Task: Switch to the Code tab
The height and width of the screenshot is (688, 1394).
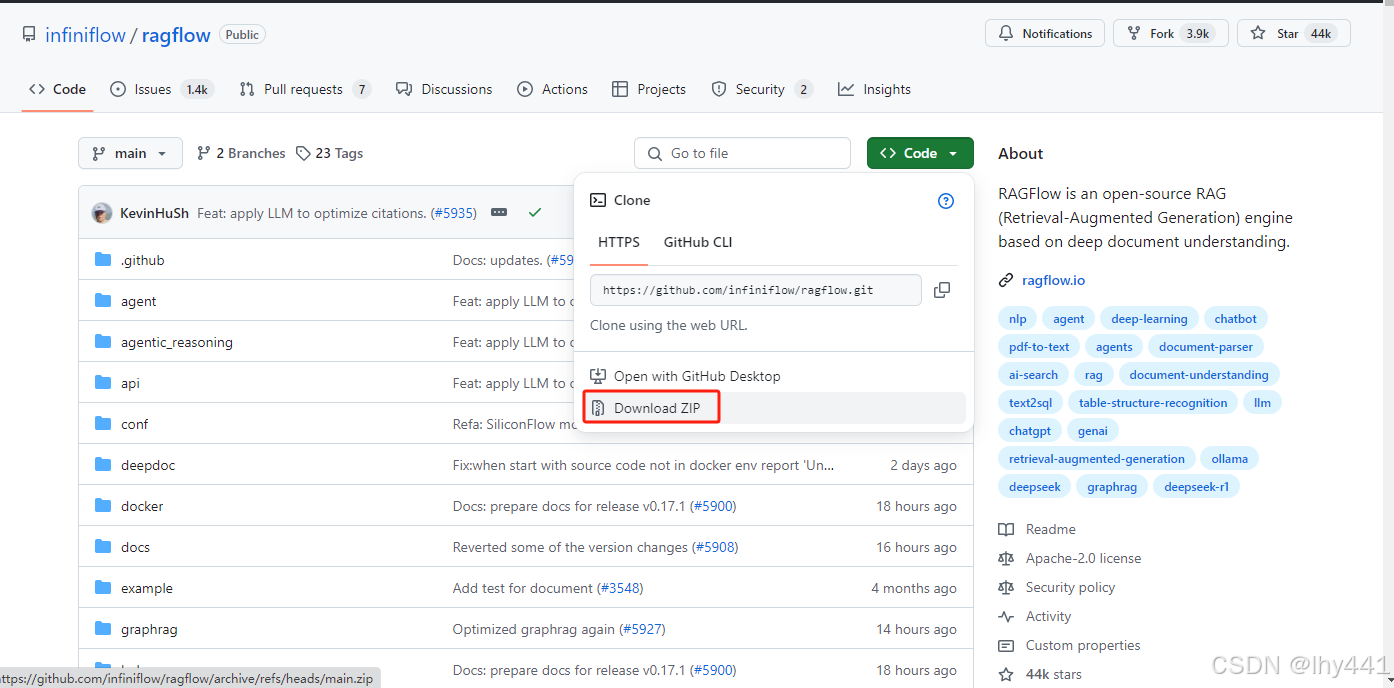Action: pos(58,89)
